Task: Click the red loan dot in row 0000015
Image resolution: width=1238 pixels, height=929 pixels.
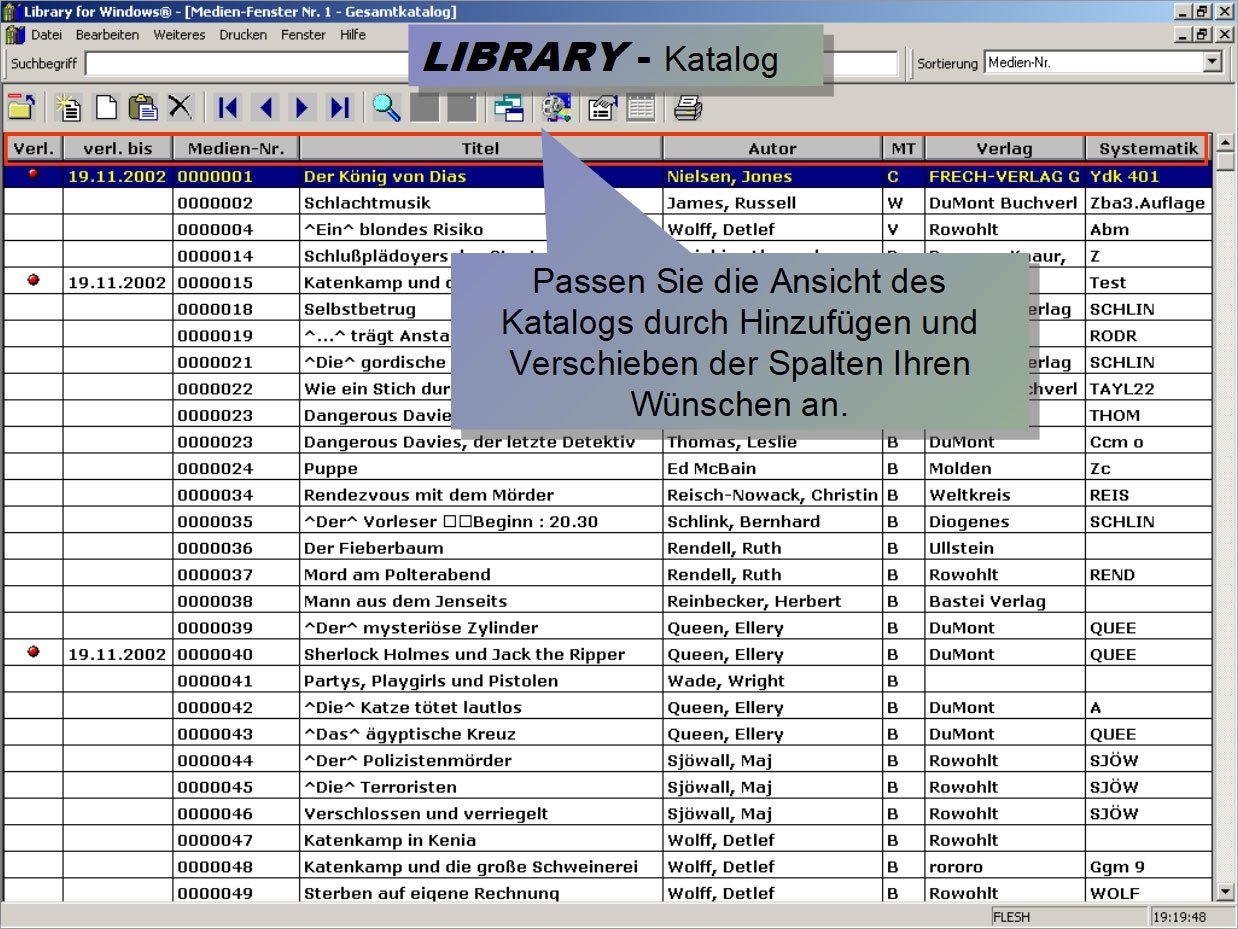Action: [33, 281]
